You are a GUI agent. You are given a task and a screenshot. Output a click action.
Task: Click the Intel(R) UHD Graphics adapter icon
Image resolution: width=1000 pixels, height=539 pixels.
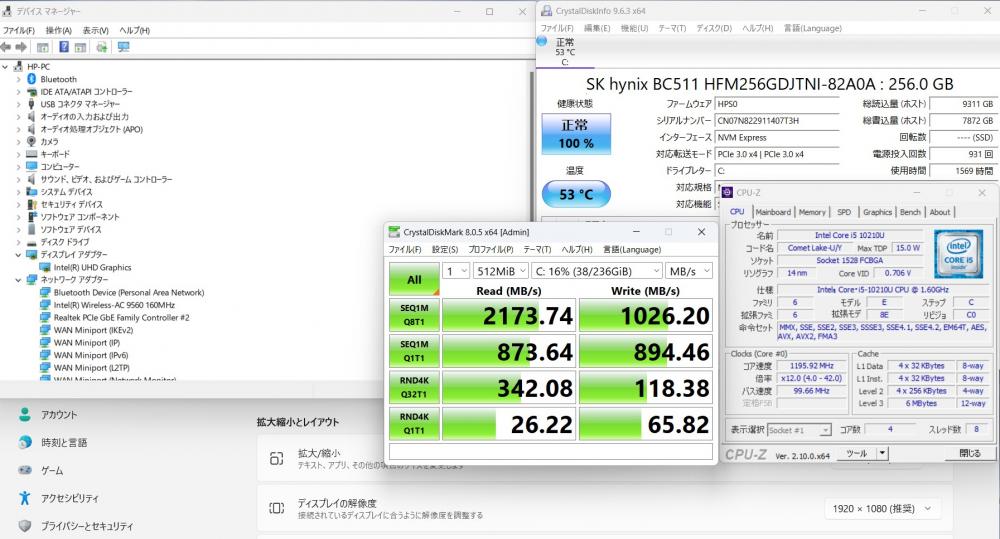point(45,267)
